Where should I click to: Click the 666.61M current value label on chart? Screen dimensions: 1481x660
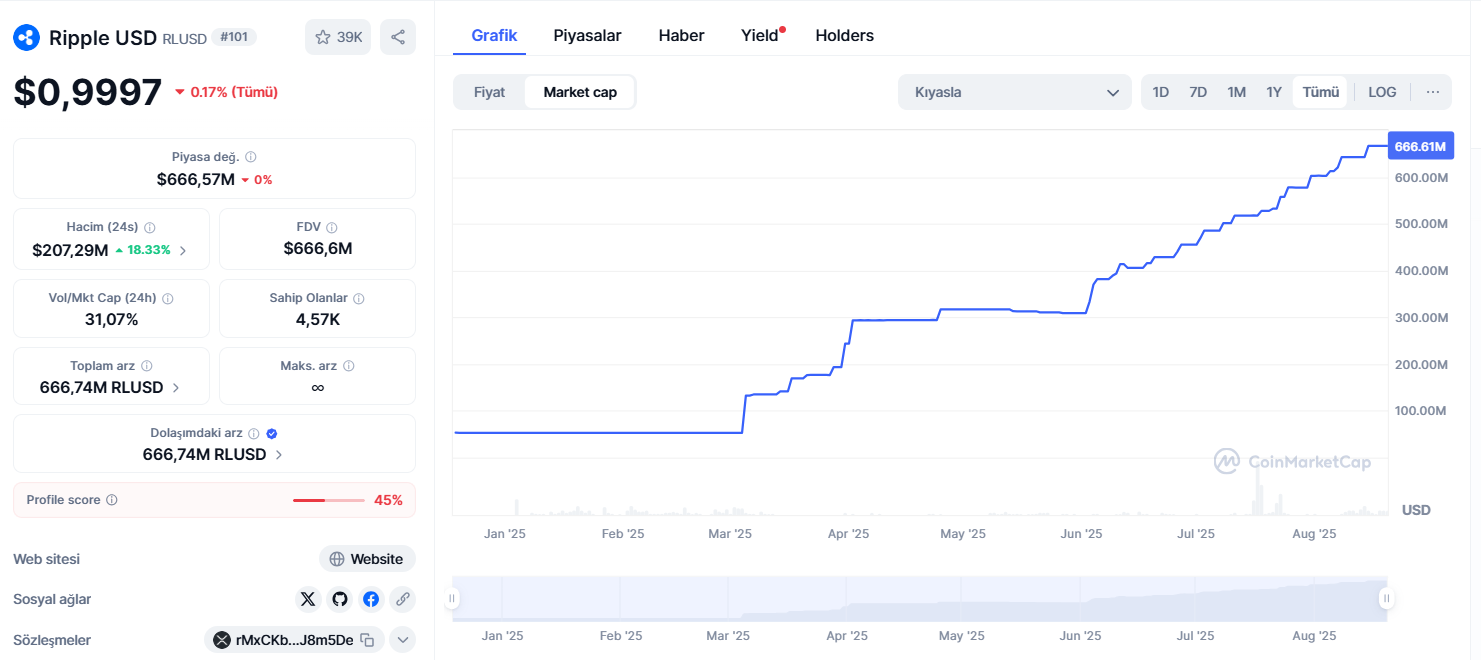tap(1421, 146)
